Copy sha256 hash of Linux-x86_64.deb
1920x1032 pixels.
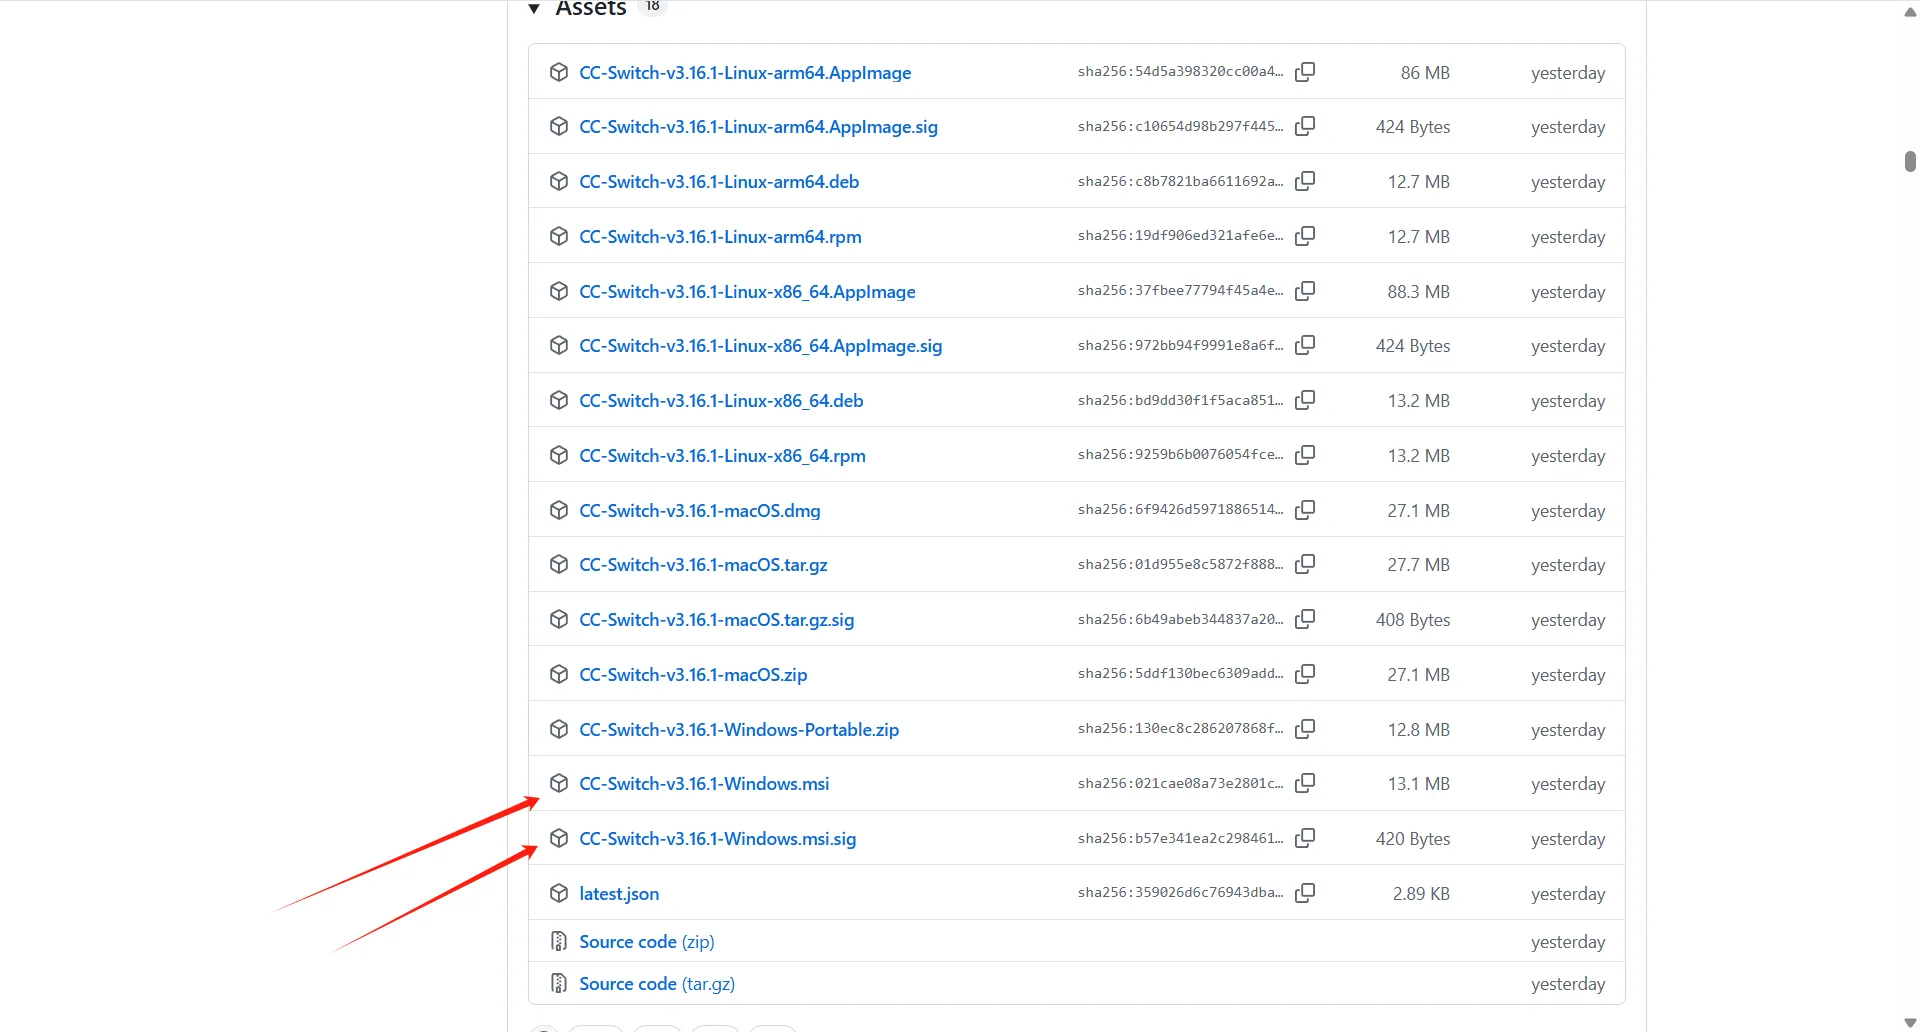click(x=1305, y=400)
